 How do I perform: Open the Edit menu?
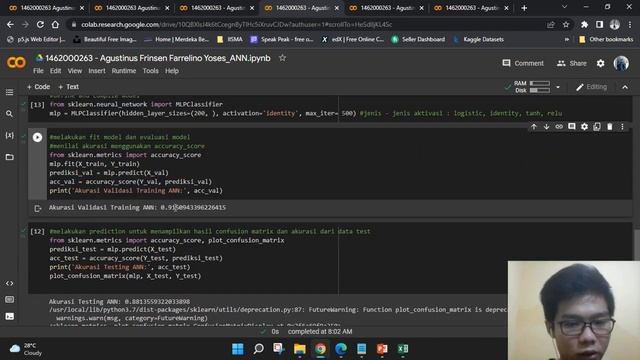click(56, 71)
